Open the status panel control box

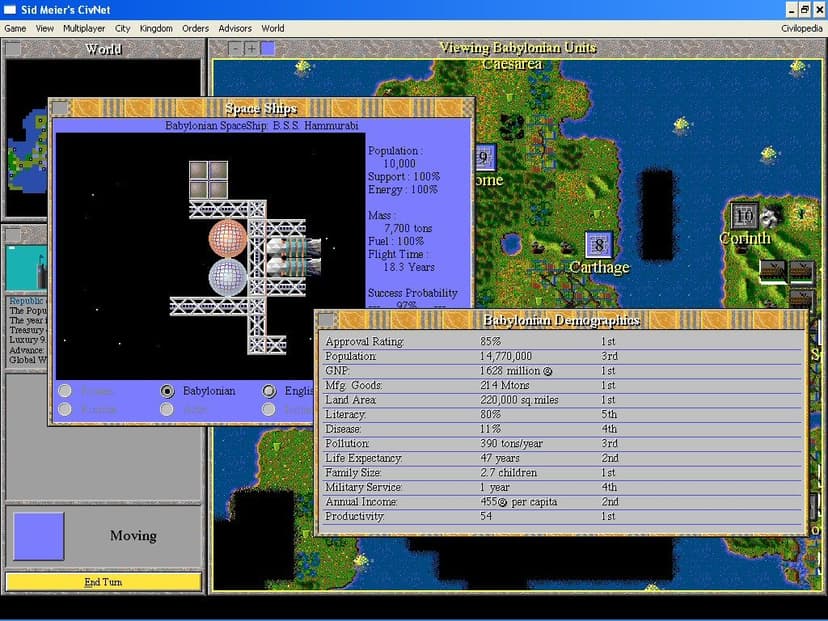pyautogui.click(x=13, y=234)
